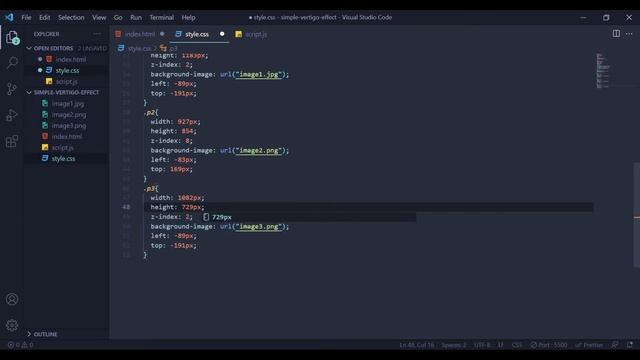Open image2.png in the folder tree
640x360 pixels.
69,115
